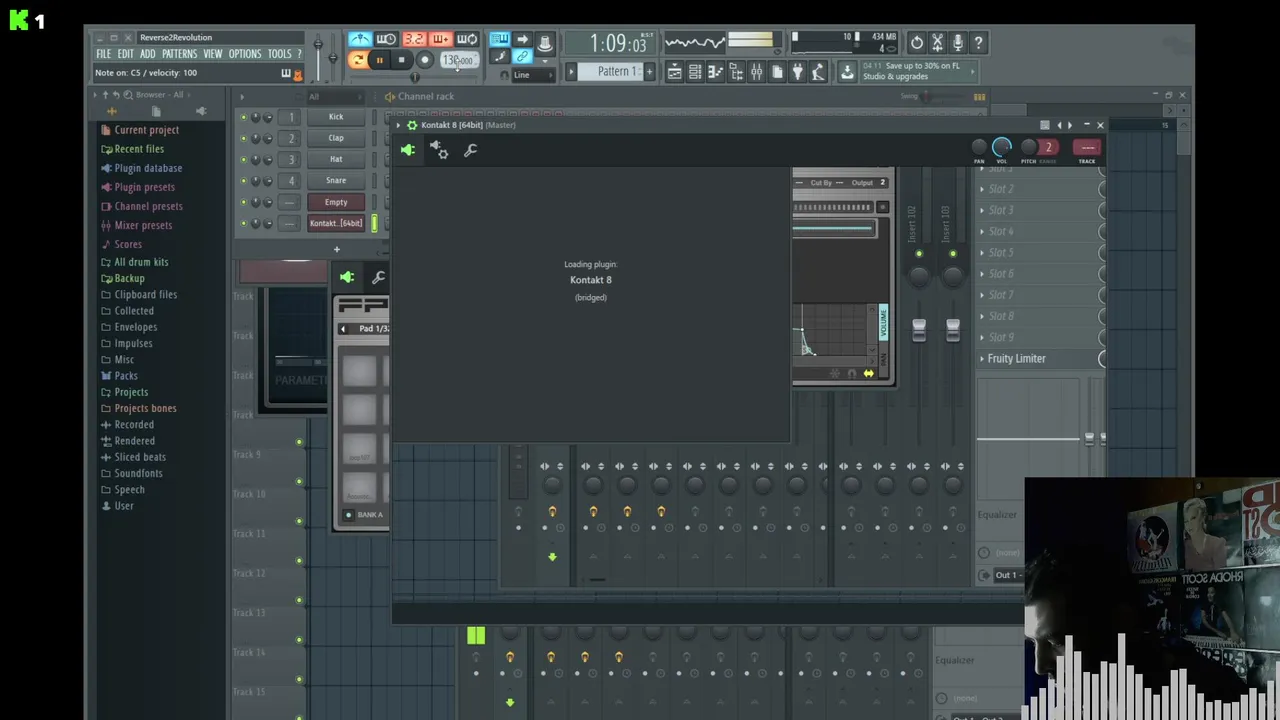Open the FILE menu
The image size is (1280, 720).
[x=103, y=54]
